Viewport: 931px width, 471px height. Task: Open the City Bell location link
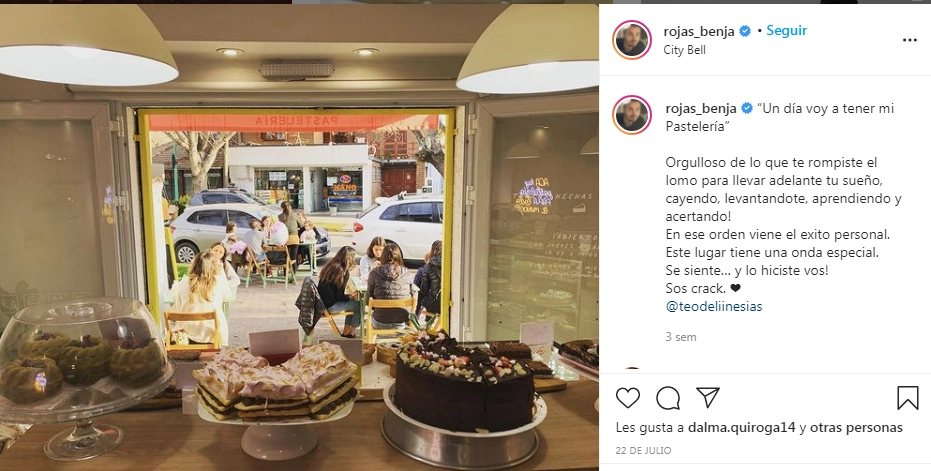click(684, 50)
